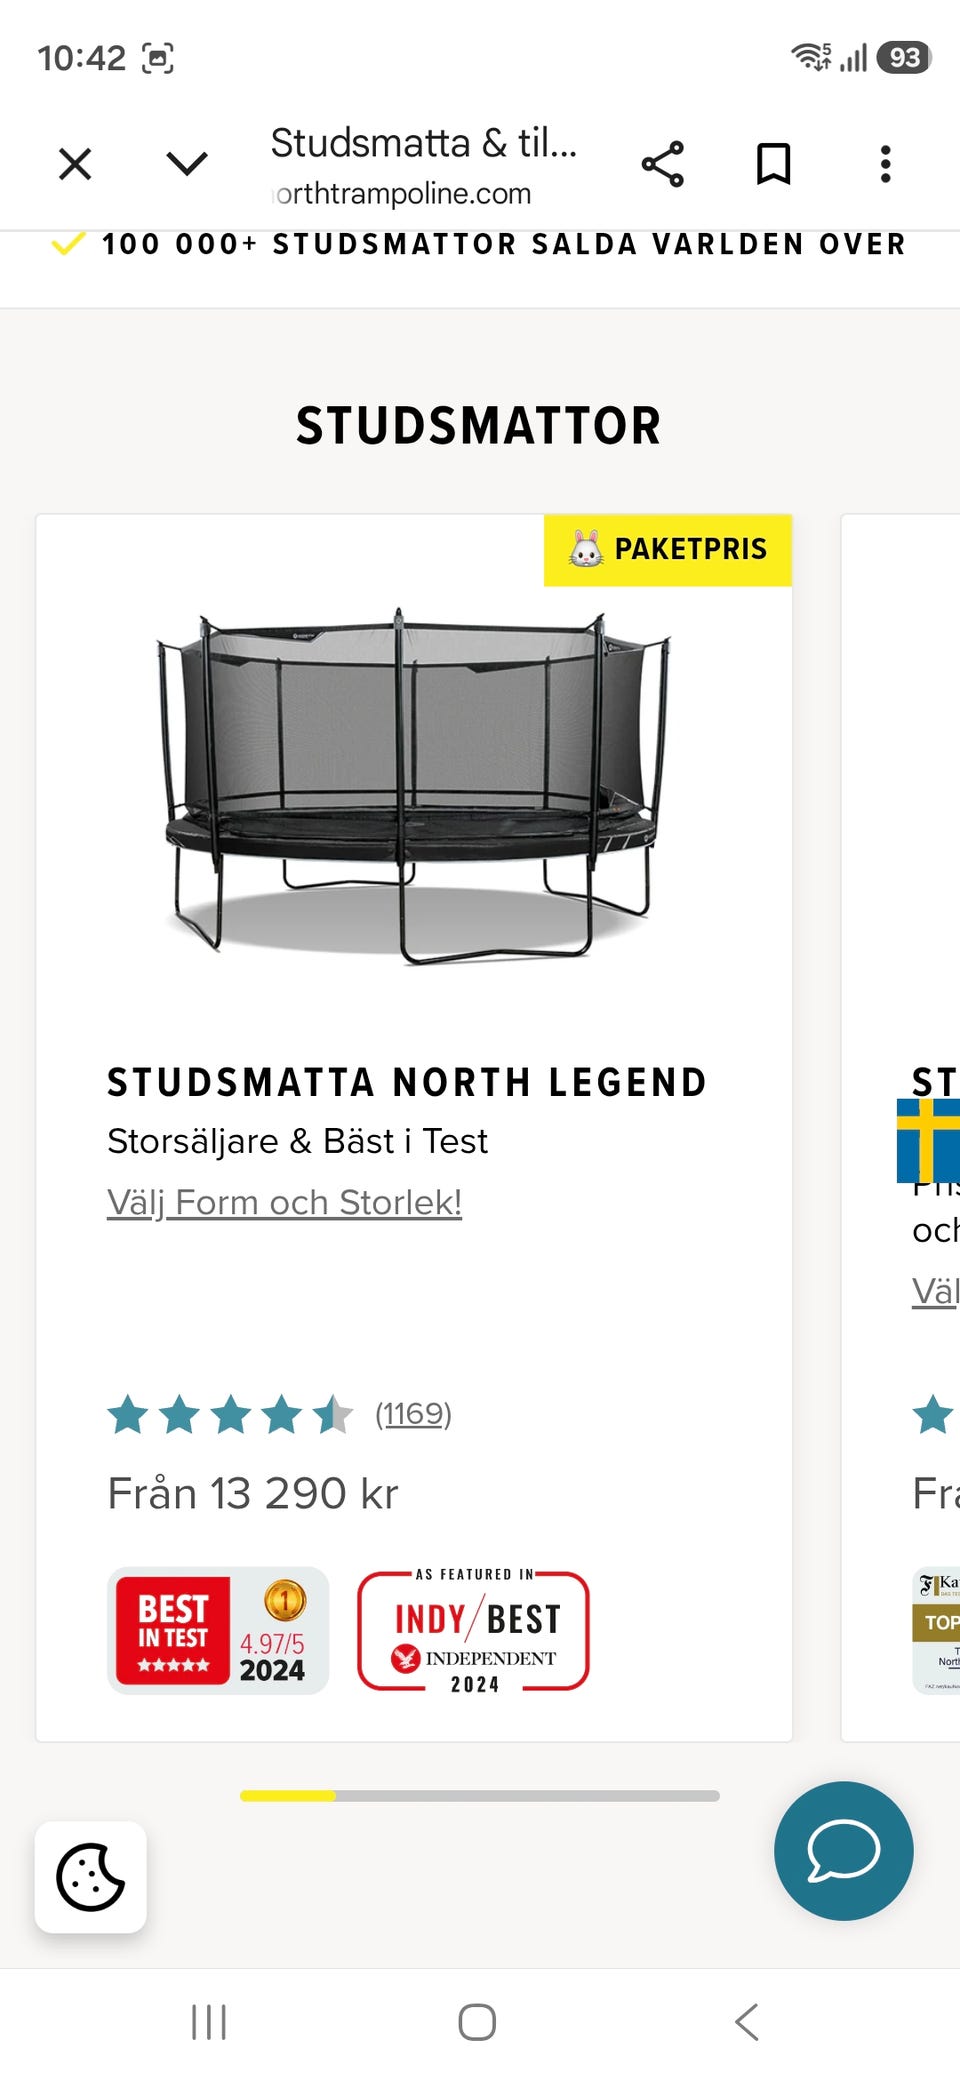Click the yellow carousel progress bar
This screenshot has height=2080, width=960.
pyautogui.click(x=288, y=1796)
